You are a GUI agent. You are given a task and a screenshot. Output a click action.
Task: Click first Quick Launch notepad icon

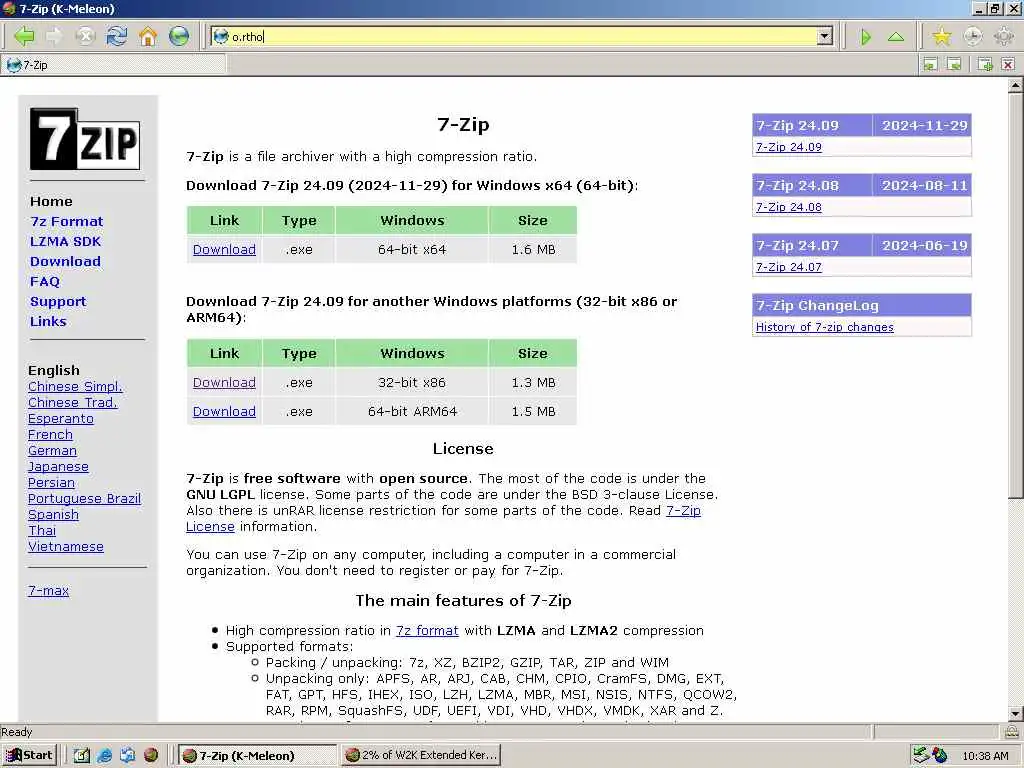click(x=81, y=756)
